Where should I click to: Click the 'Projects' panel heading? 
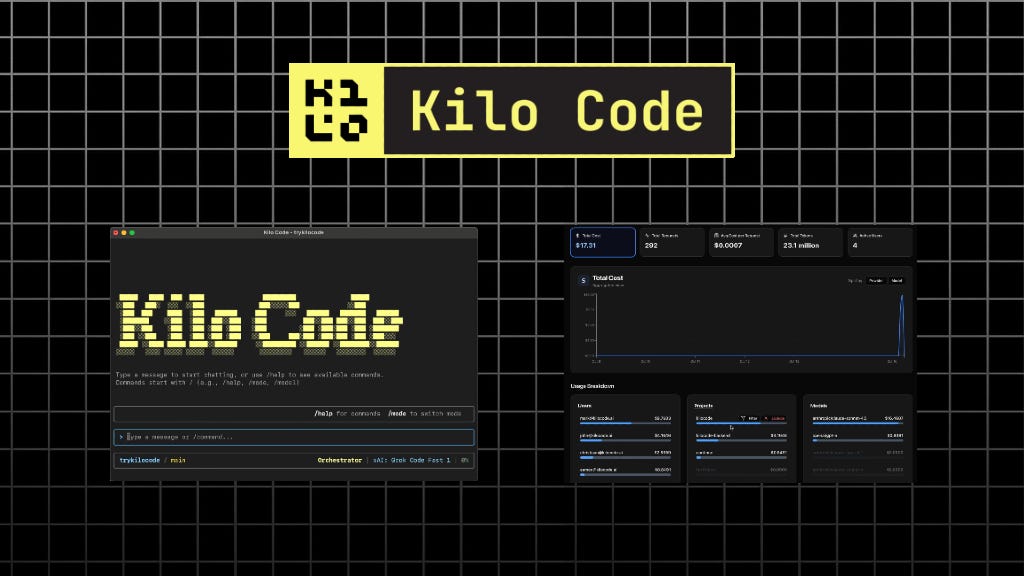[x=704, y=406]
